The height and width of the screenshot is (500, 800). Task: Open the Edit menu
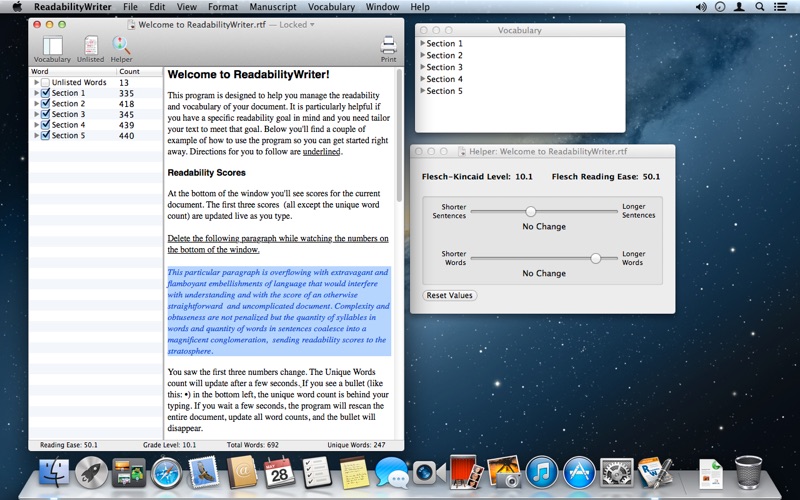[157, 7]
